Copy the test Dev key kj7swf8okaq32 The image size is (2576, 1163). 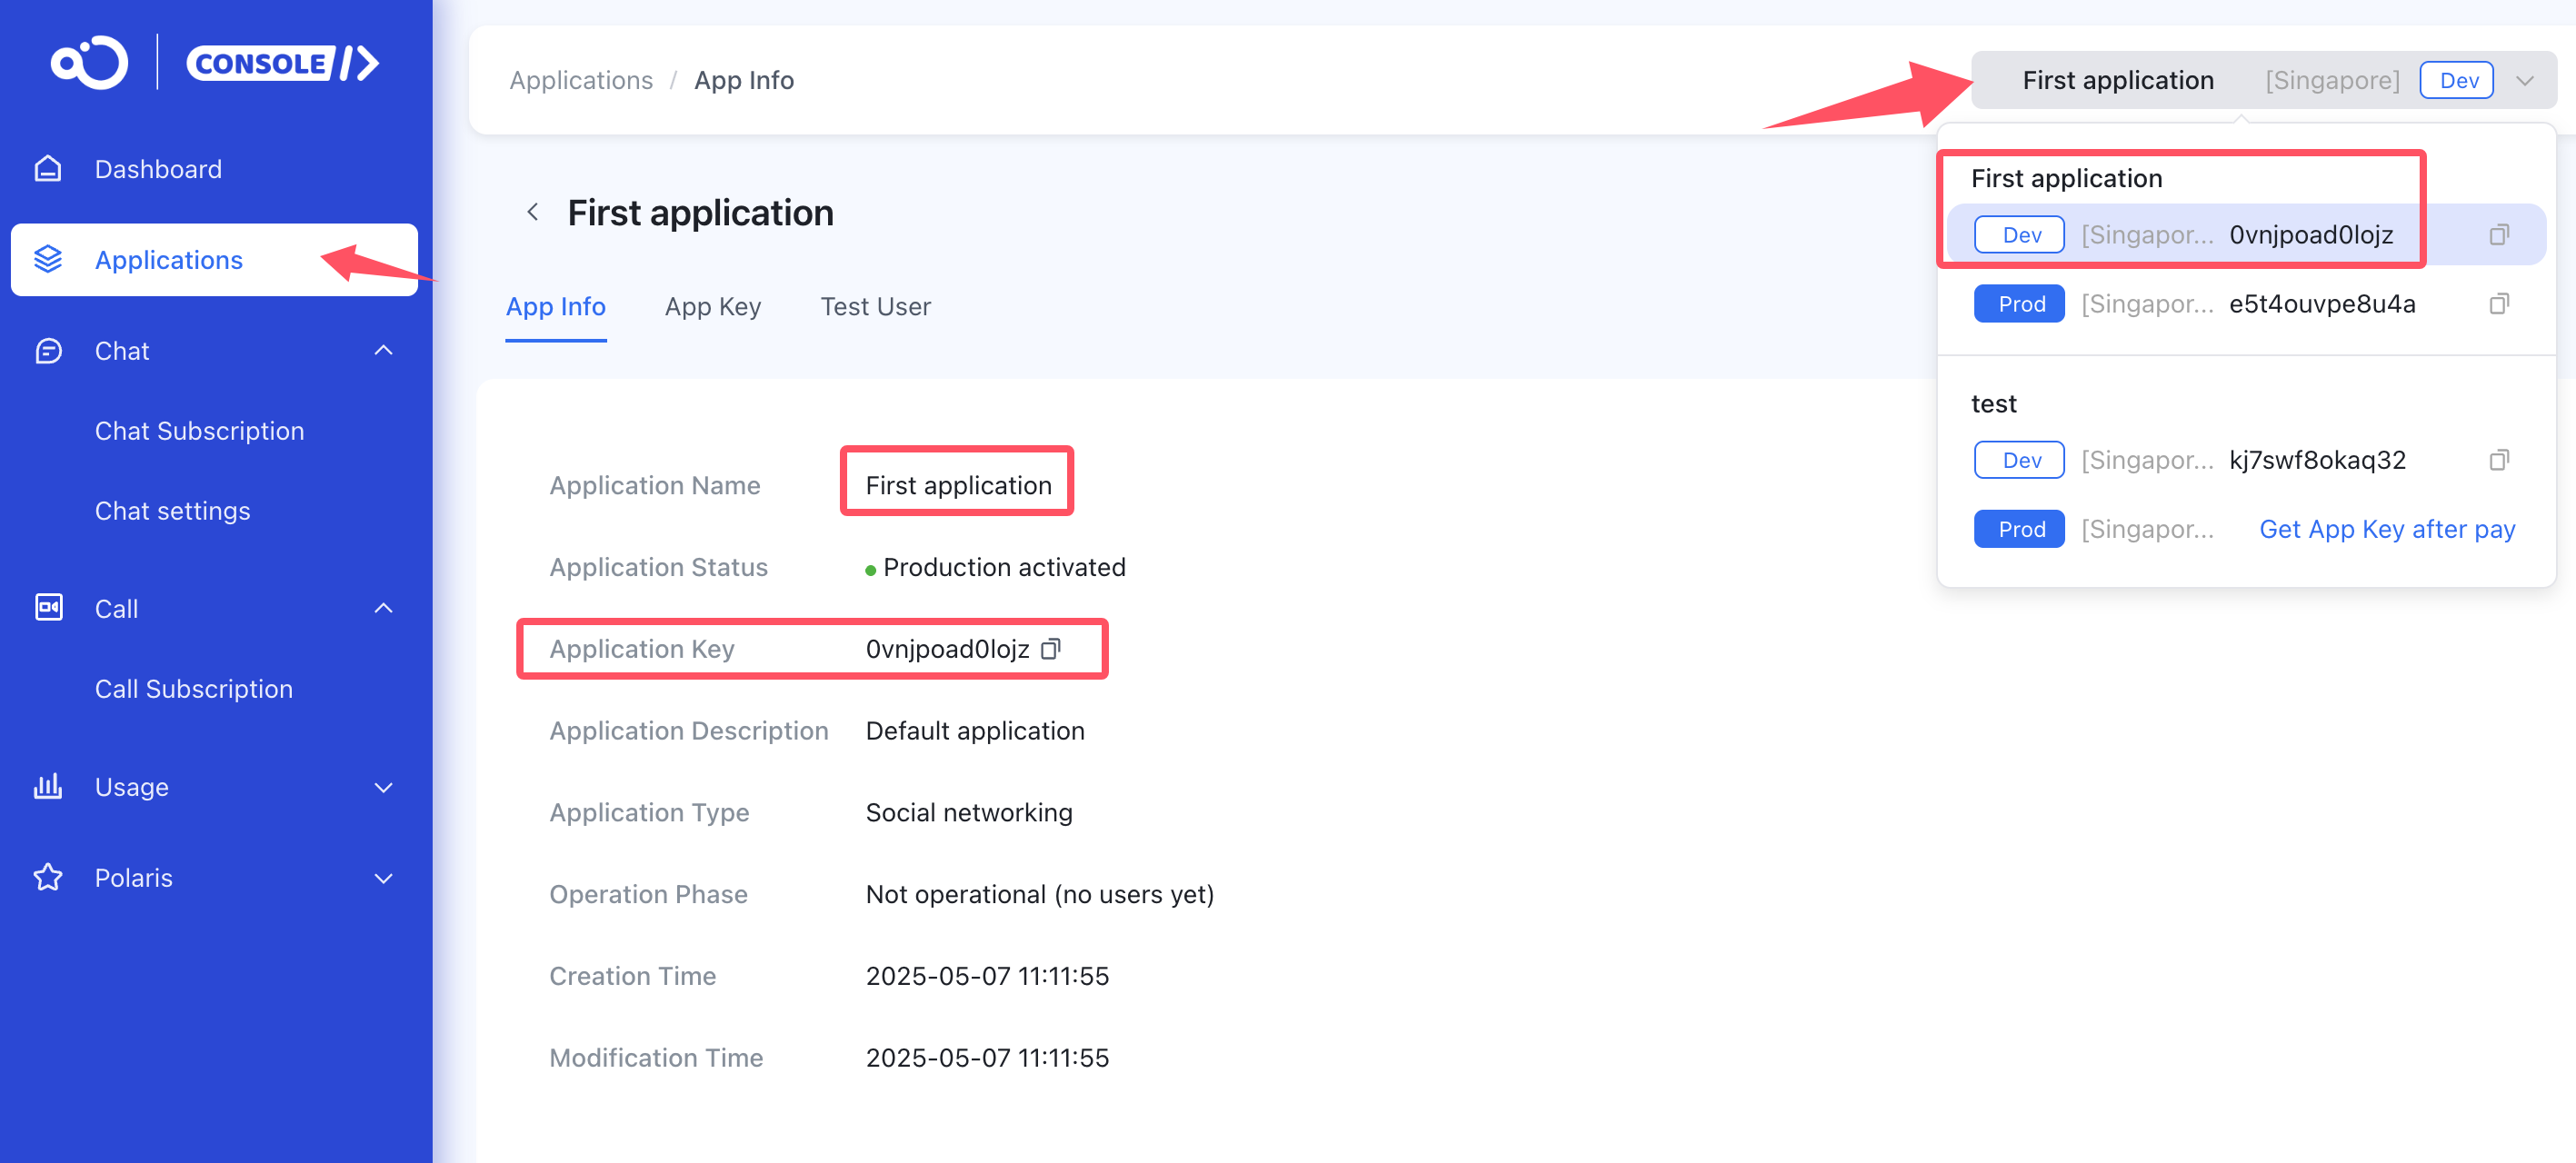[2498, 460]
